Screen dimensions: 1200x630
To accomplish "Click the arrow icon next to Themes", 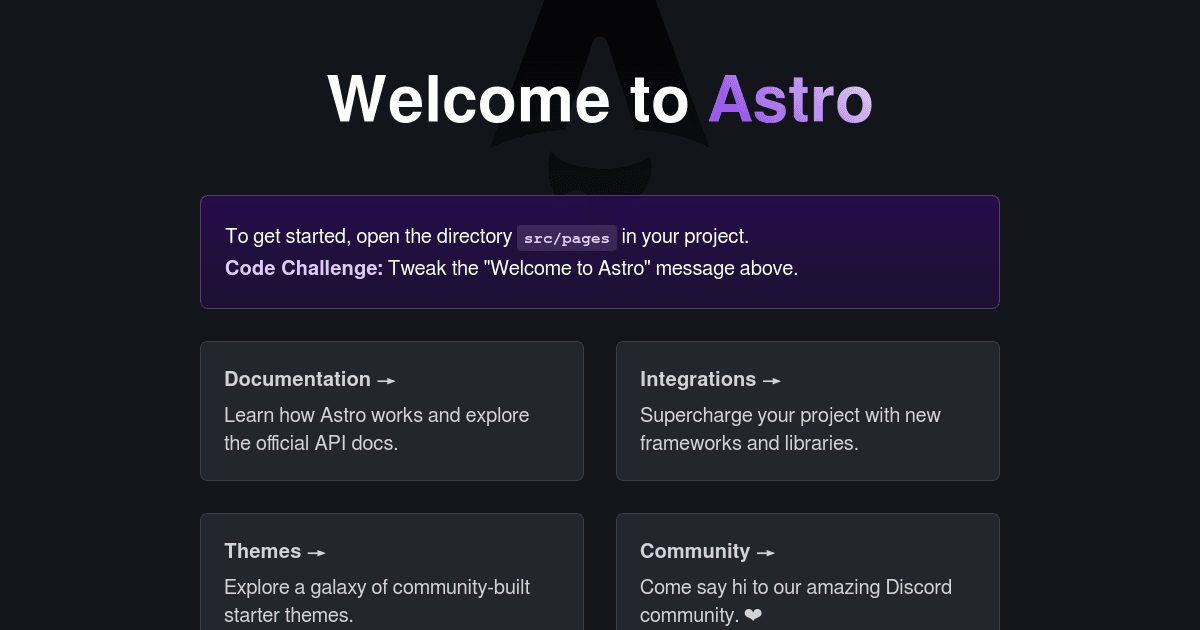I will (316, 552).
